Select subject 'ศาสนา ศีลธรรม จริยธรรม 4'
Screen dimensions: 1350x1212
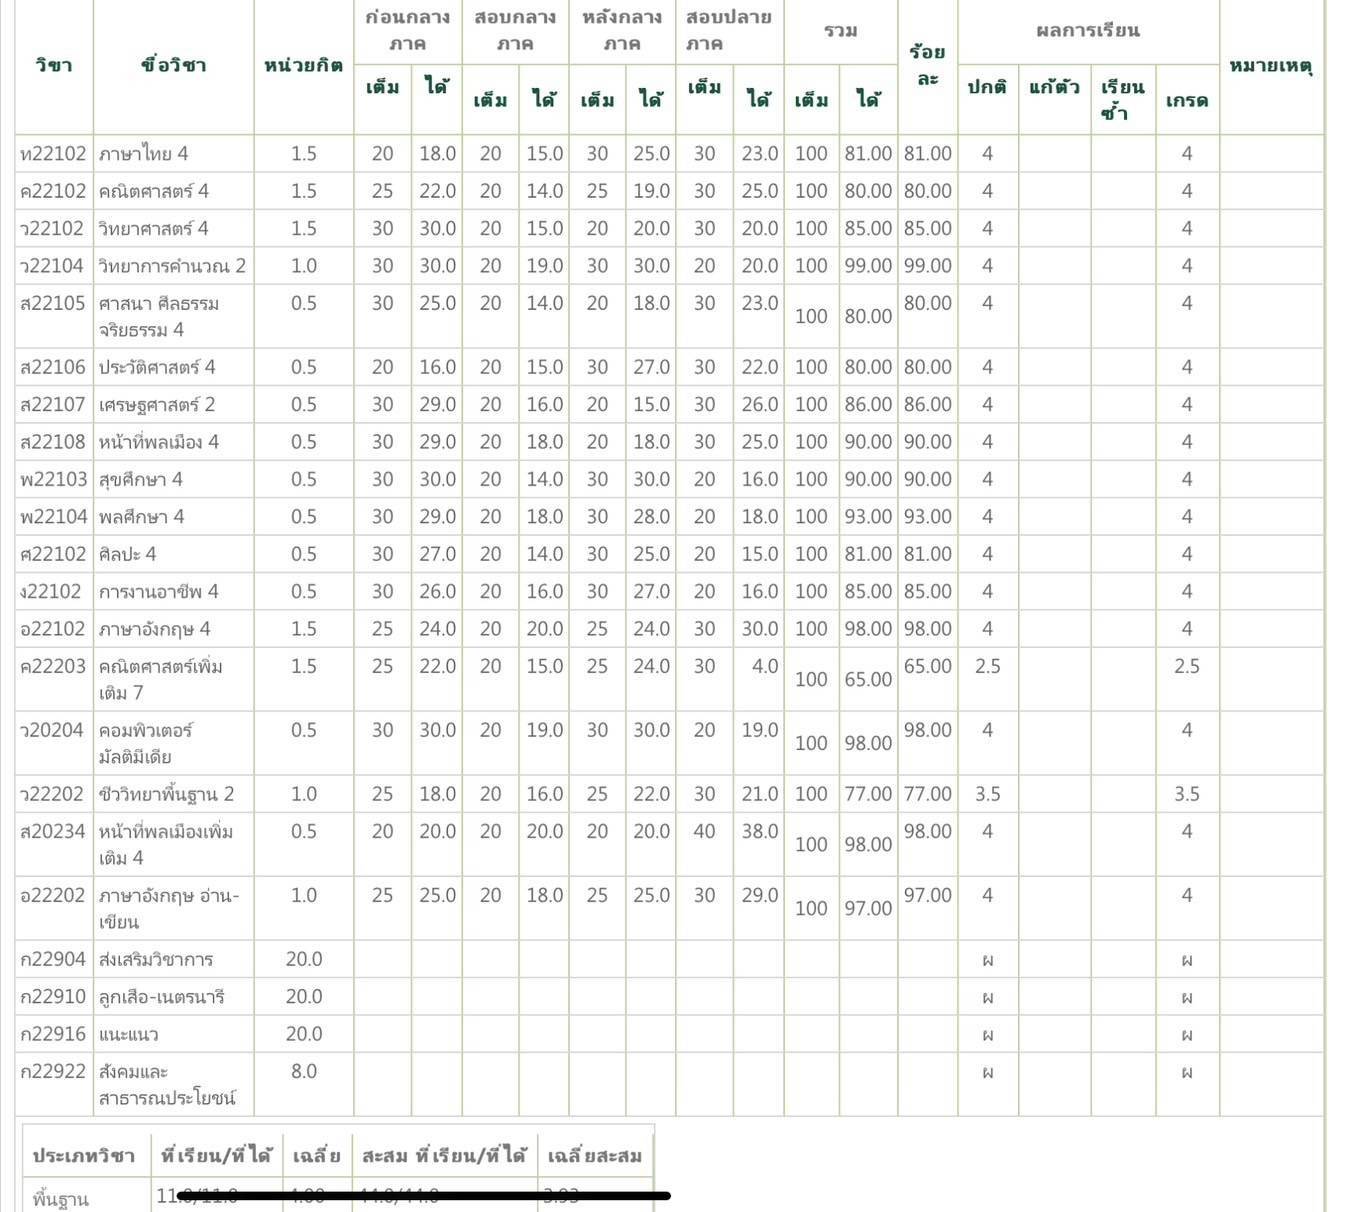coord(159,316)
